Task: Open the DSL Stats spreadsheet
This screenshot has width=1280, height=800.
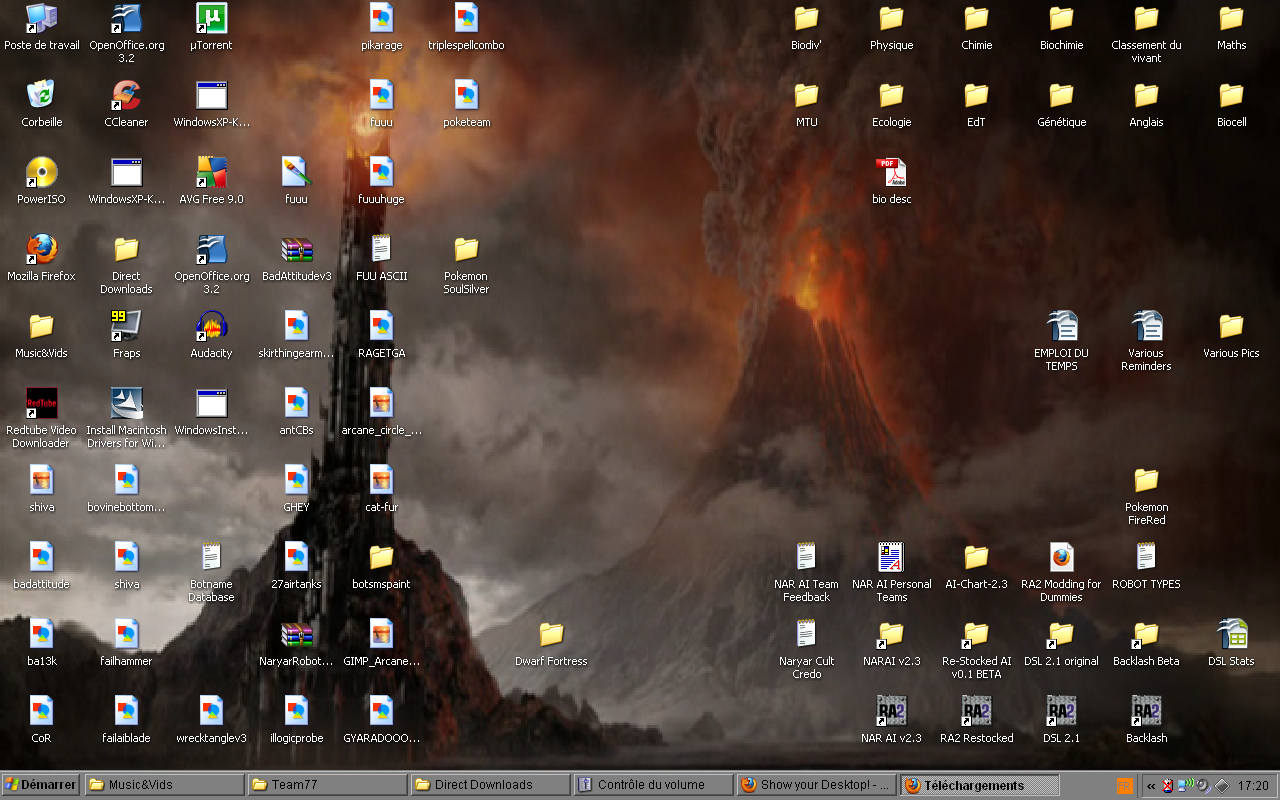Action: point(1231,635)
